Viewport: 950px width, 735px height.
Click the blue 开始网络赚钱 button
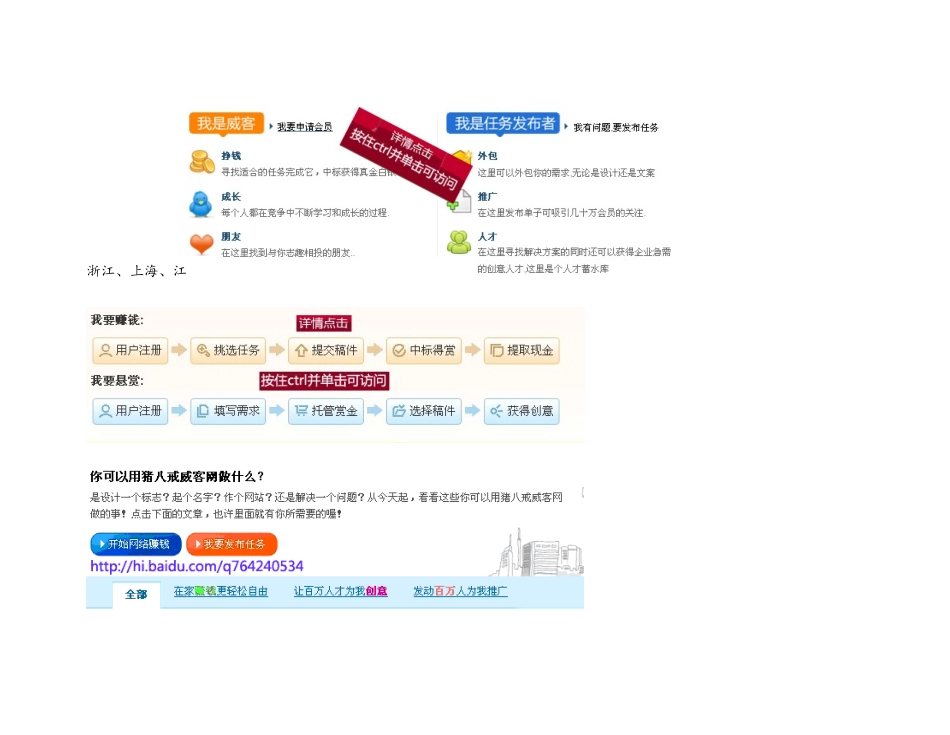136,544
